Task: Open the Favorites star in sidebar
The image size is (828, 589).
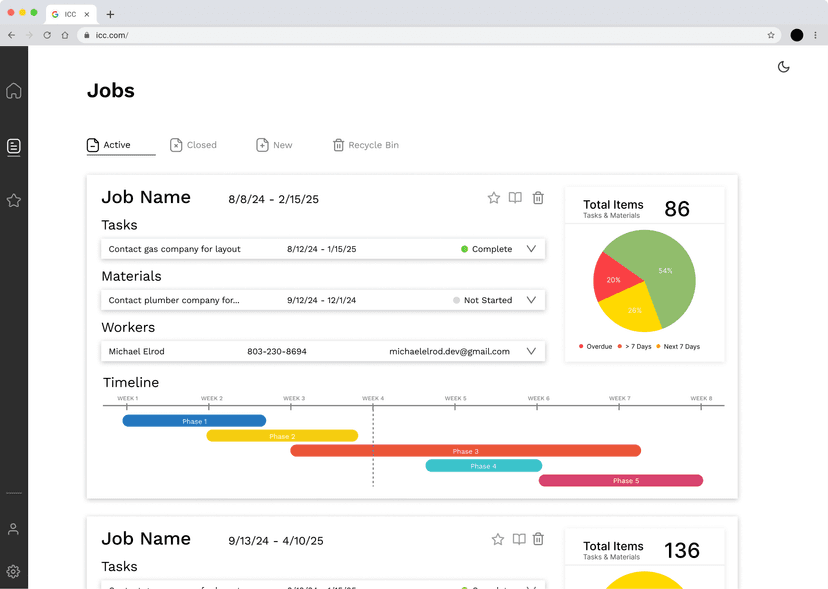Action: click(x=14, y=200)
